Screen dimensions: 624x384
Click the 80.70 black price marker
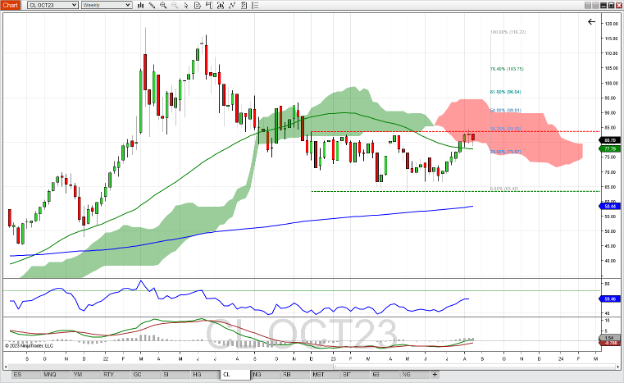[x=610, y=140]
